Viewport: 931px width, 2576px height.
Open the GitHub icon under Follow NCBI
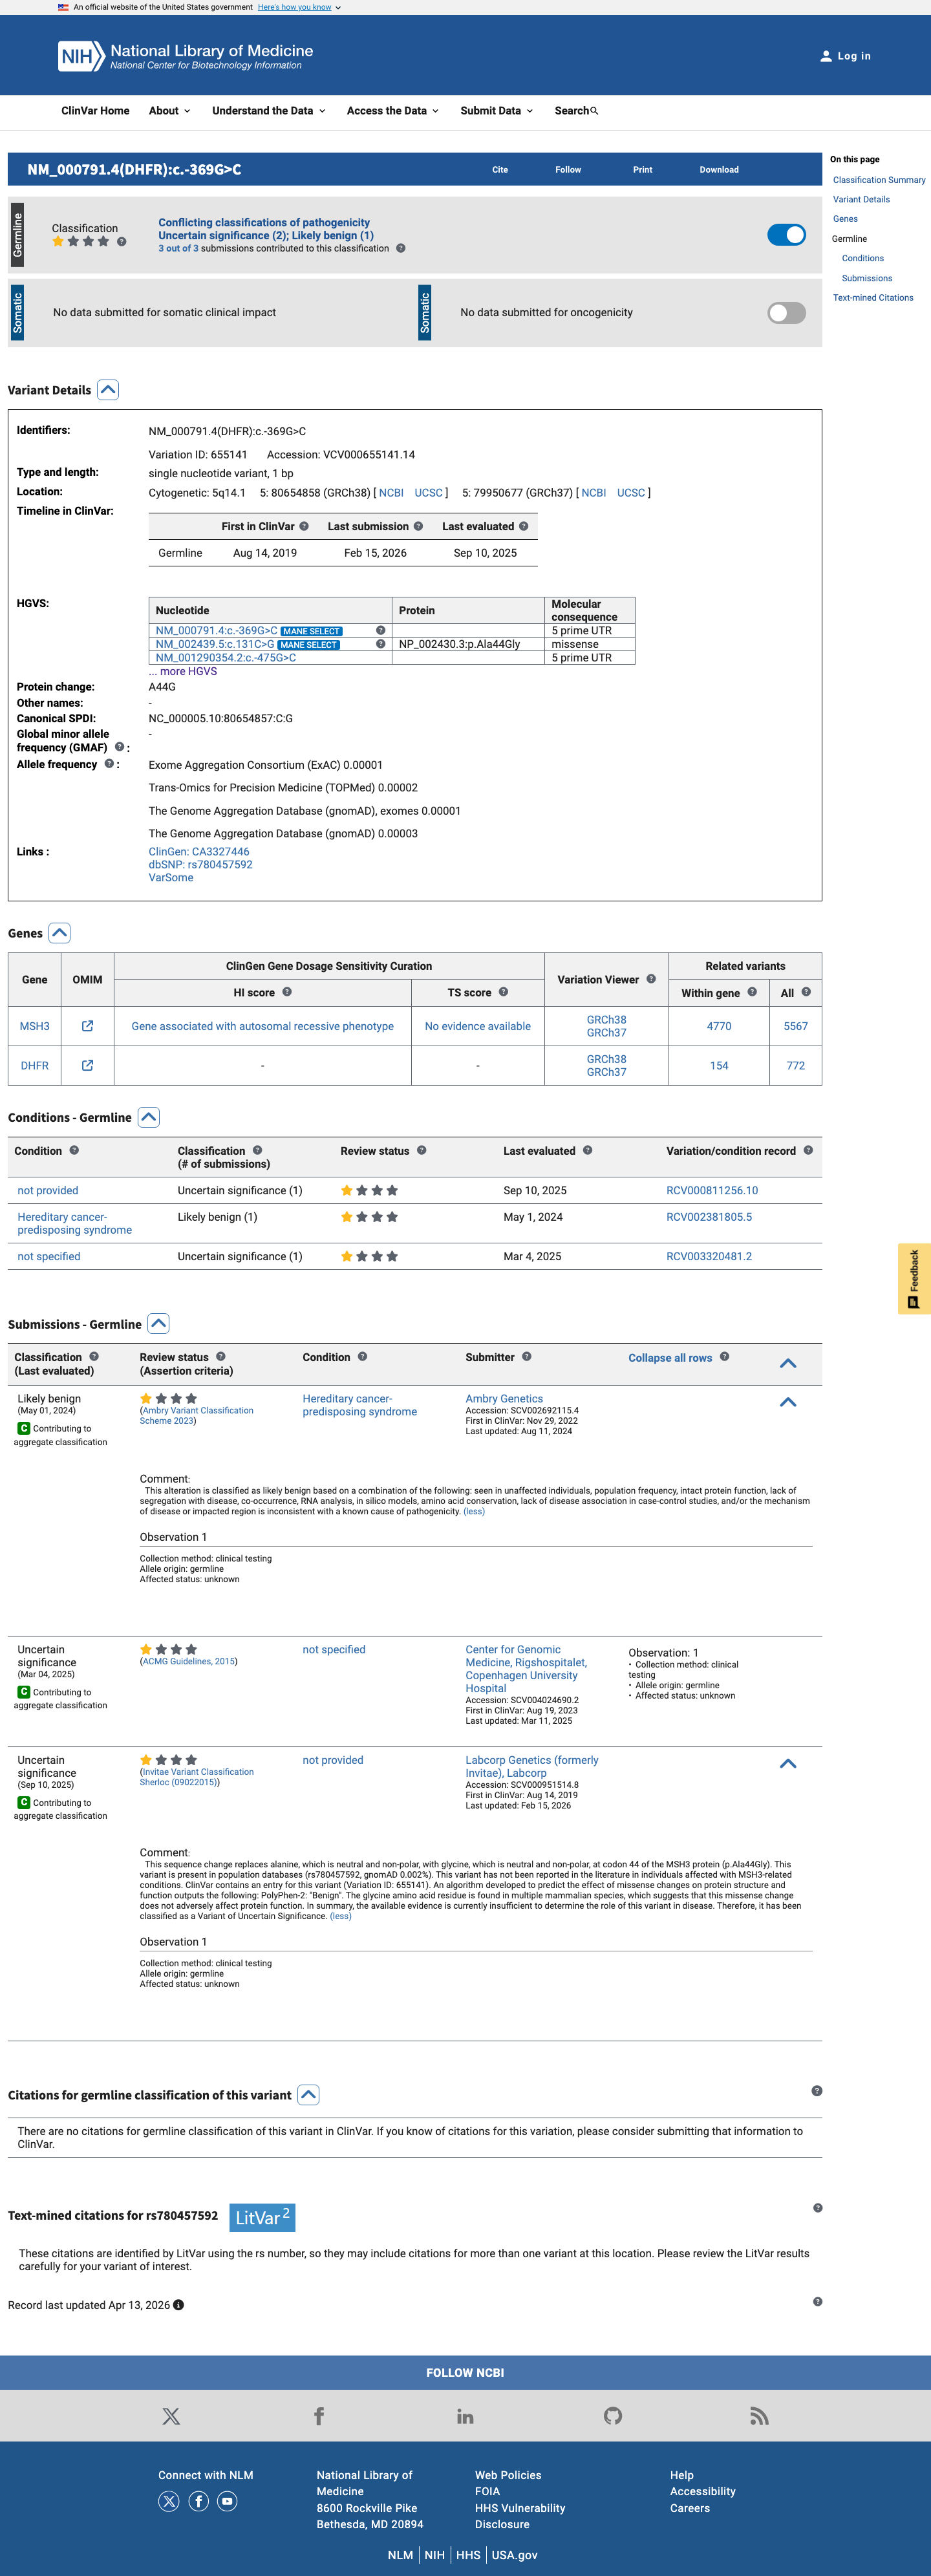coord(613,2416)
